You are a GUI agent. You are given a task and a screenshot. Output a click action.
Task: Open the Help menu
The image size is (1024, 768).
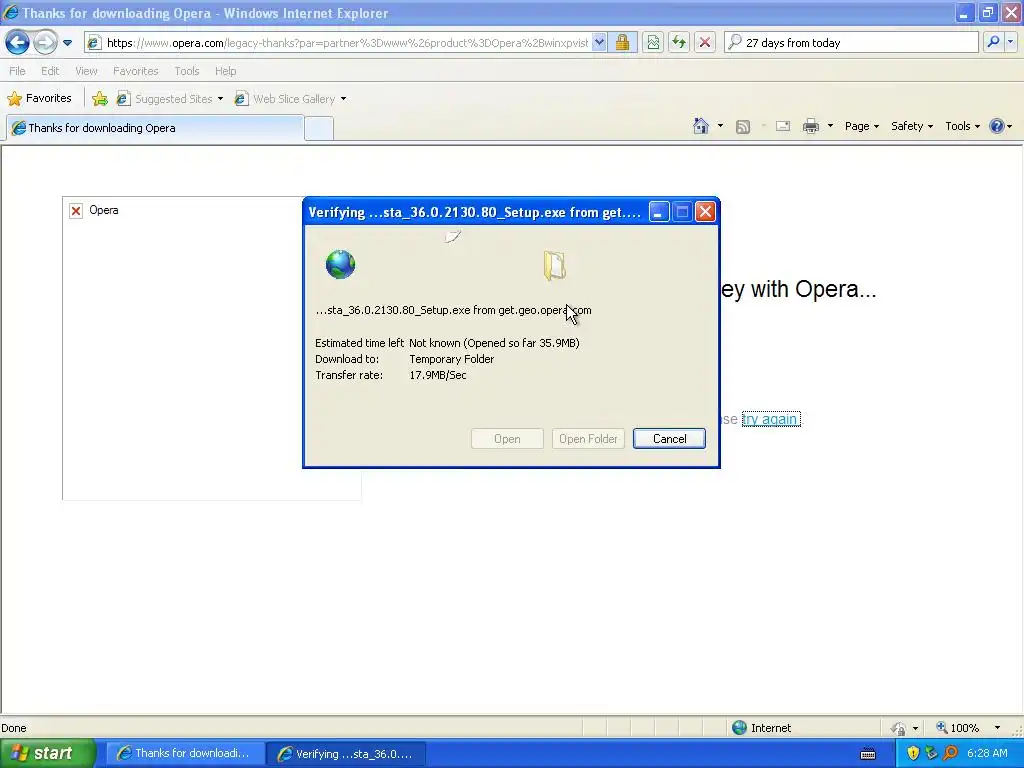tap(225, 71)
